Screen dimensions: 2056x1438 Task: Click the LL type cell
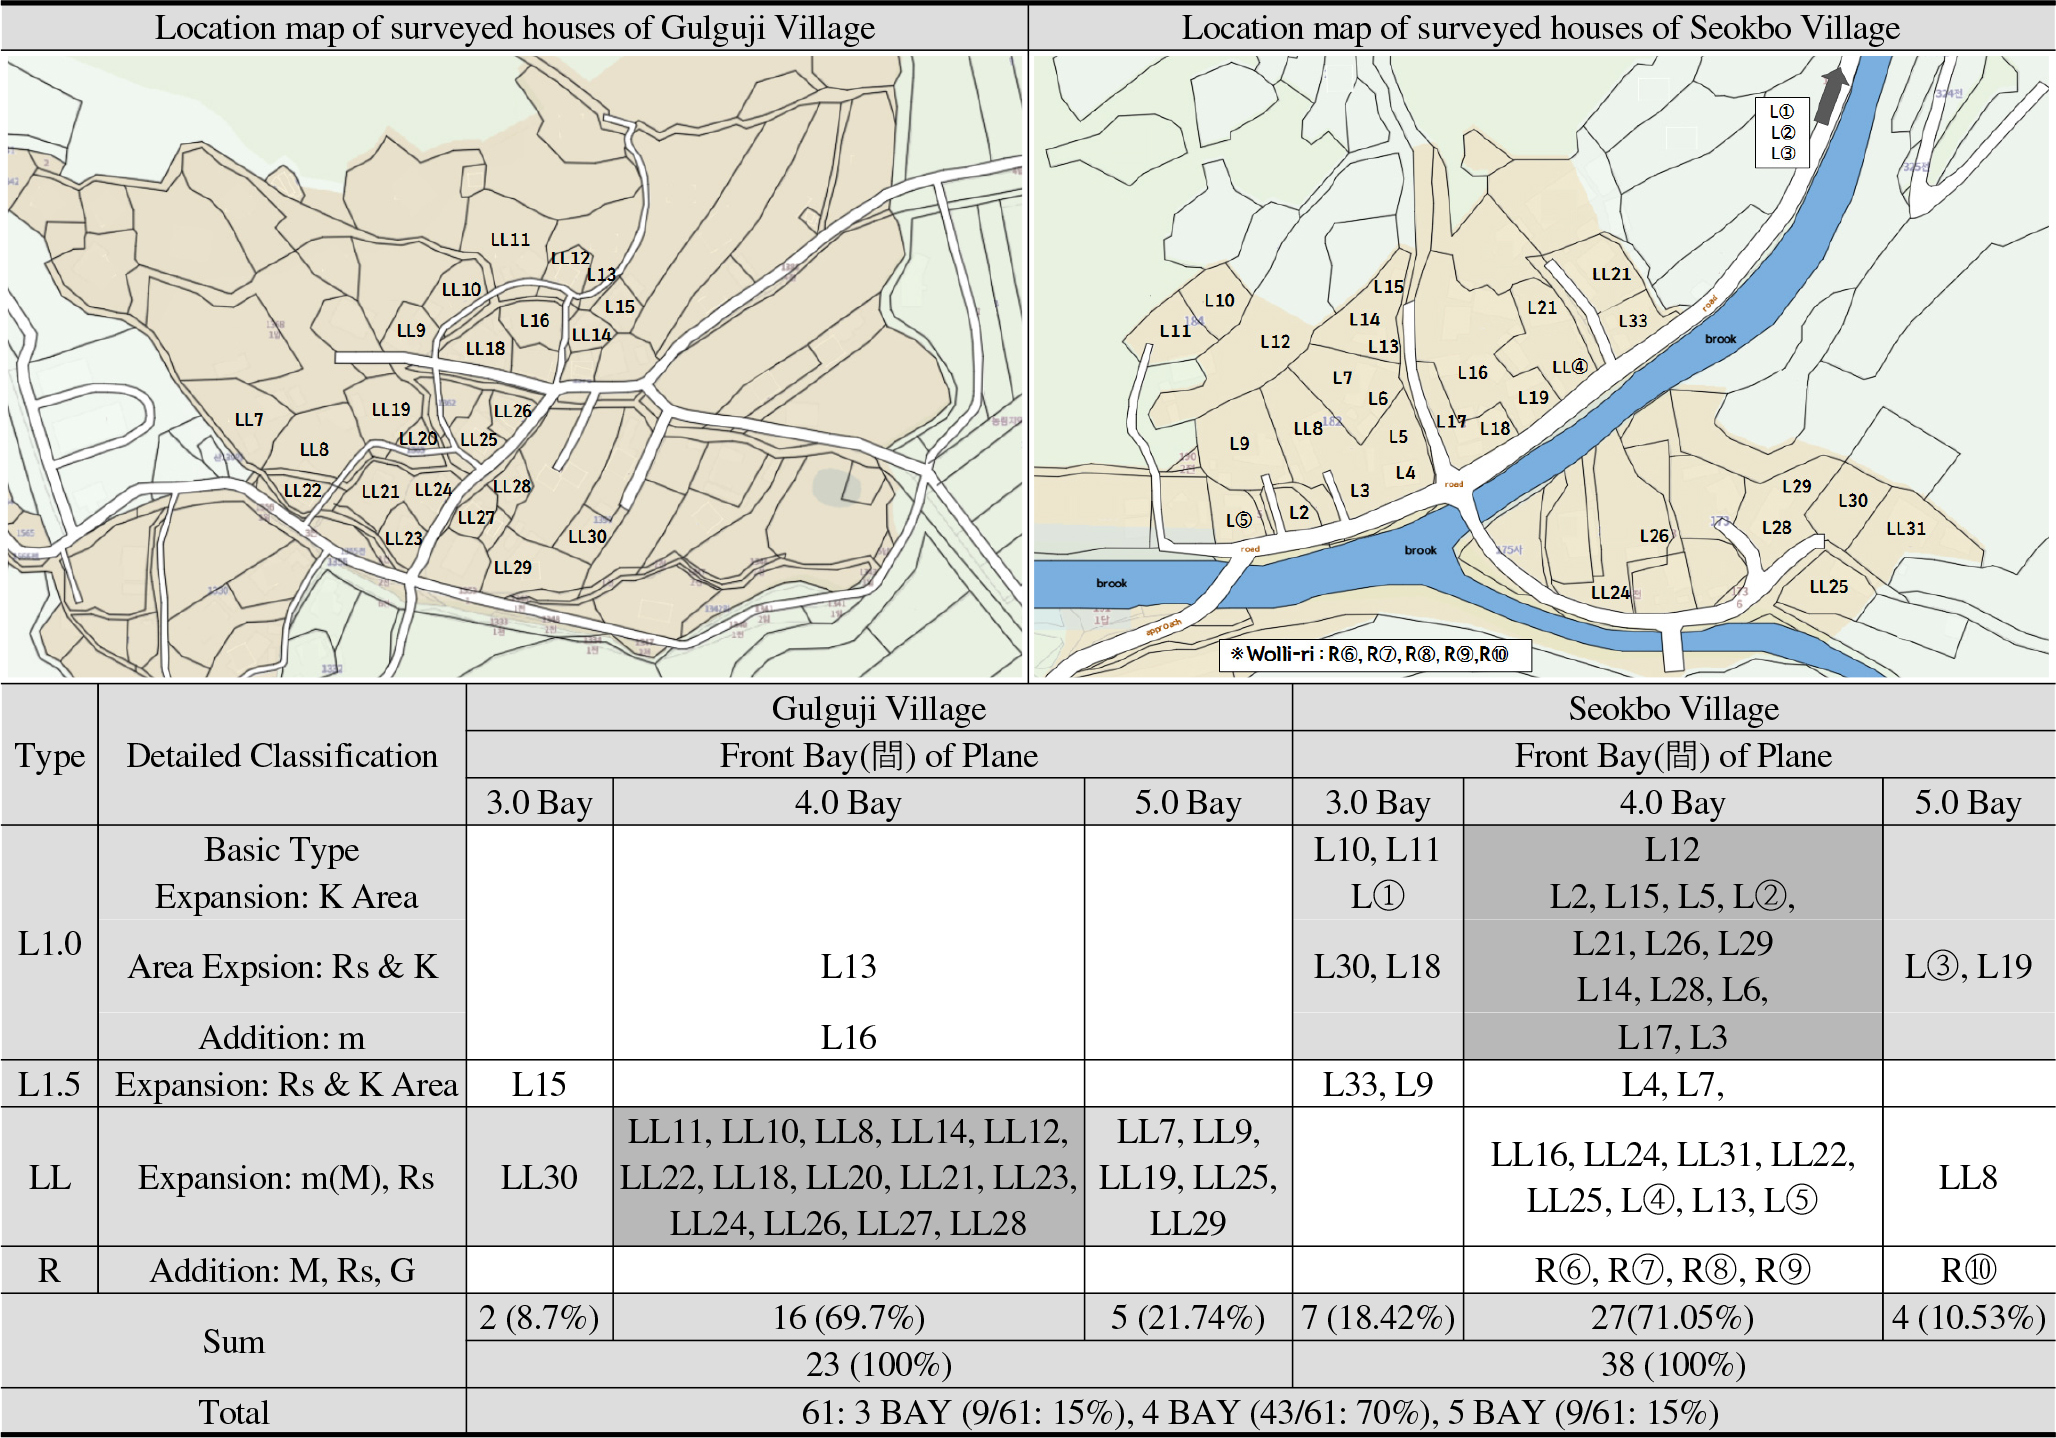pyautogui.click(x=50, y=1177)
